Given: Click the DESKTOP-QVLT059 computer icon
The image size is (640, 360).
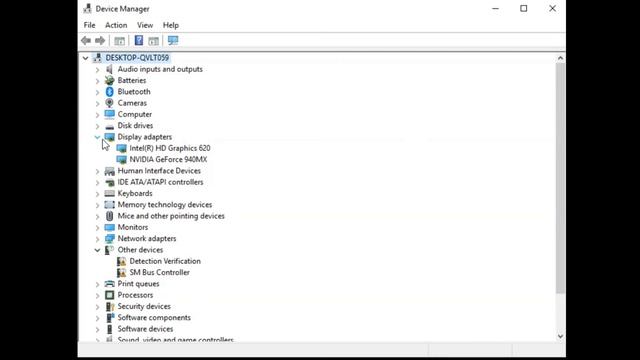Looking at the screenshot, I should 97,58.
